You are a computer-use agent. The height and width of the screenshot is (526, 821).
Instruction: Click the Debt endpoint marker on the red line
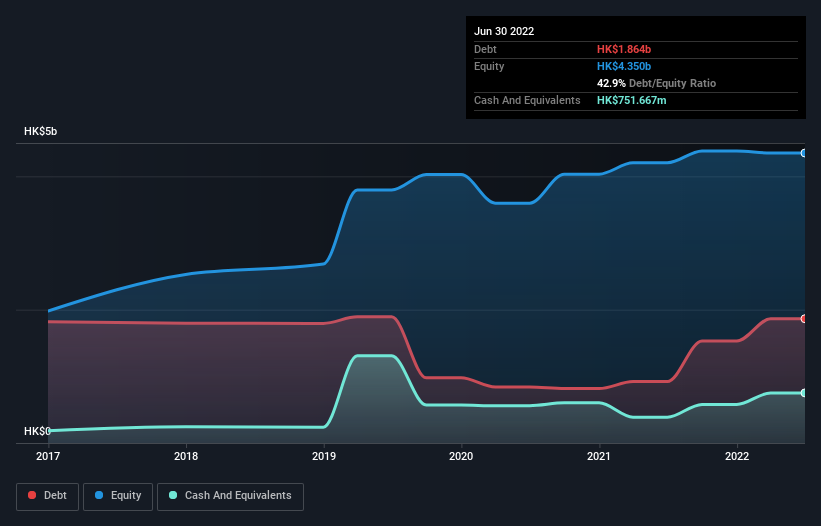tap(804, 319)
